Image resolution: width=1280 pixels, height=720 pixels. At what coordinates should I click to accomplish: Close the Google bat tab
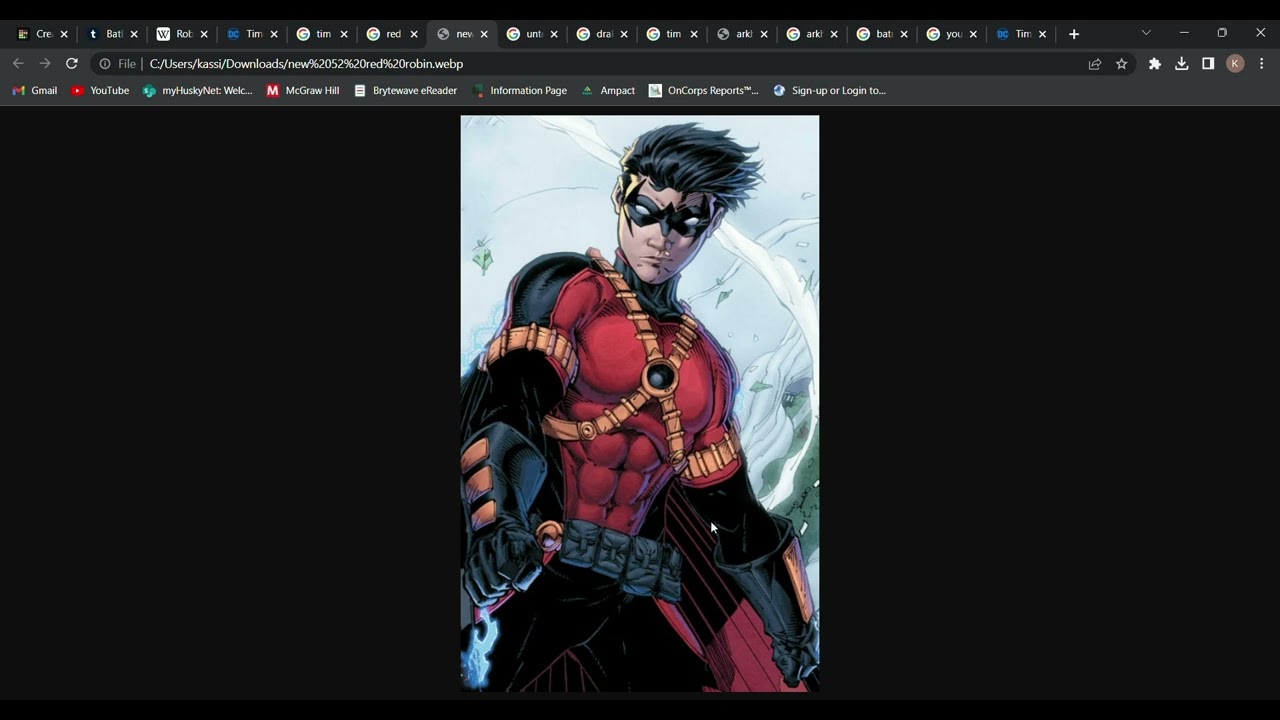point(904,34)
